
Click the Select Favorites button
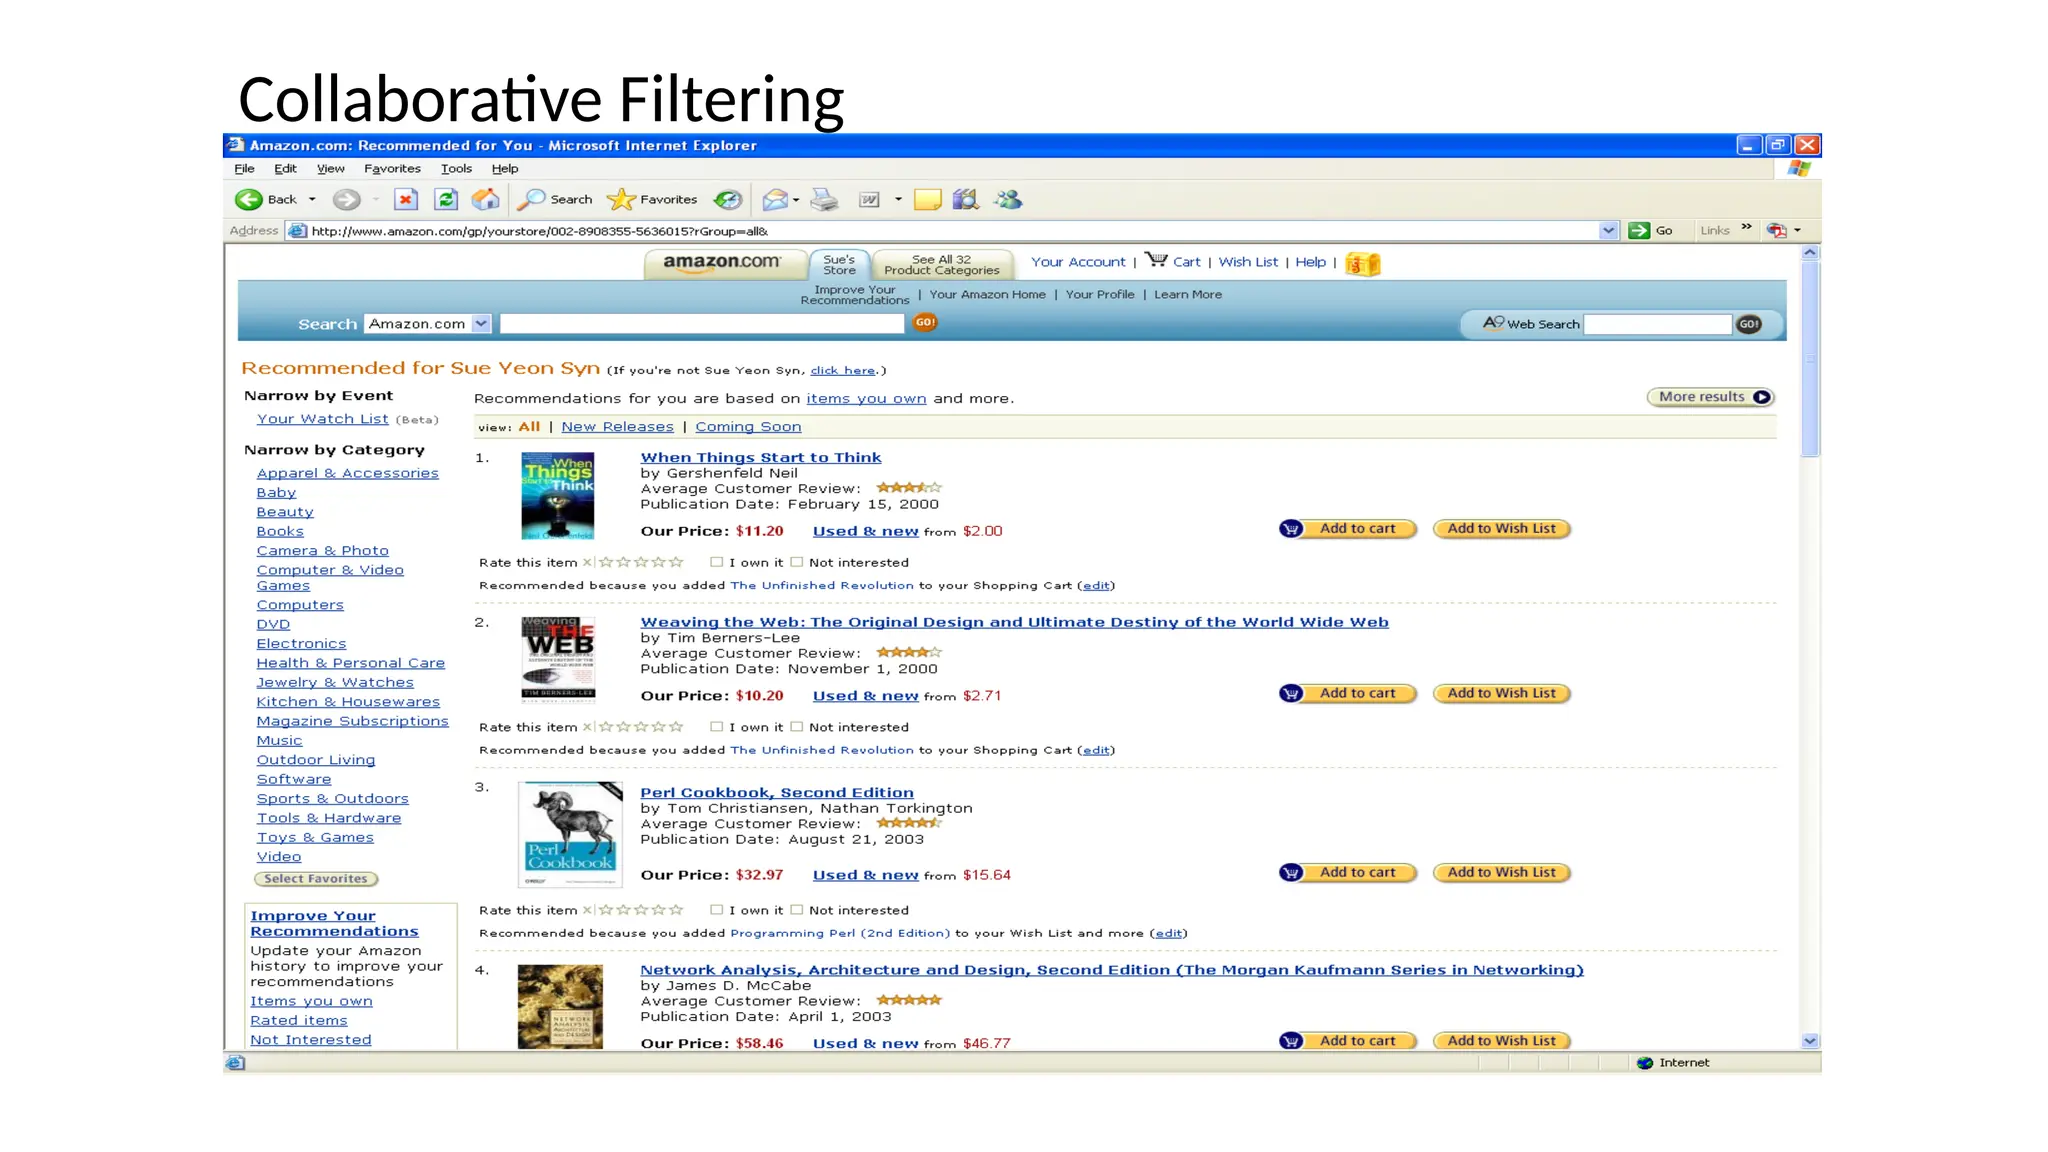pyautogui.click(x=316, y=879)
